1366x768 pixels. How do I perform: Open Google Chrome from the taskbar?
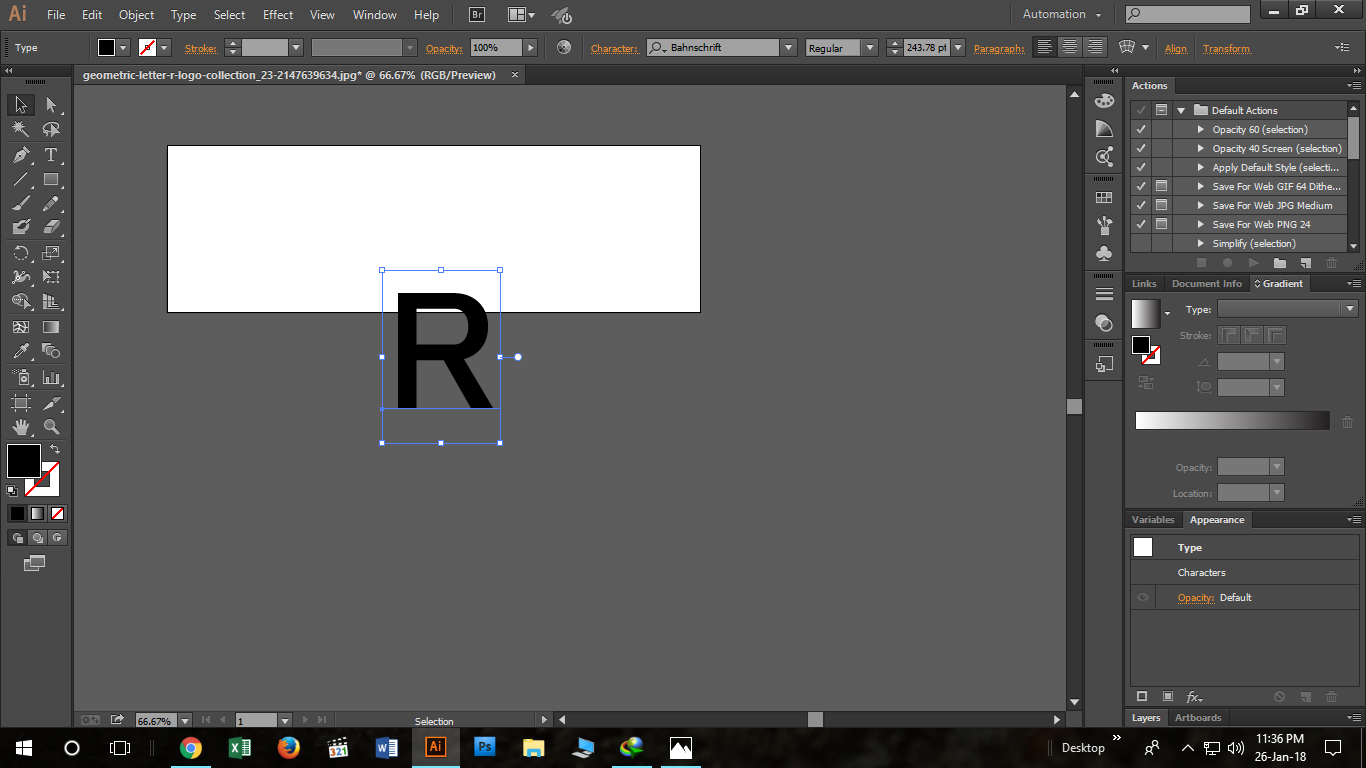tap(190, 747)
